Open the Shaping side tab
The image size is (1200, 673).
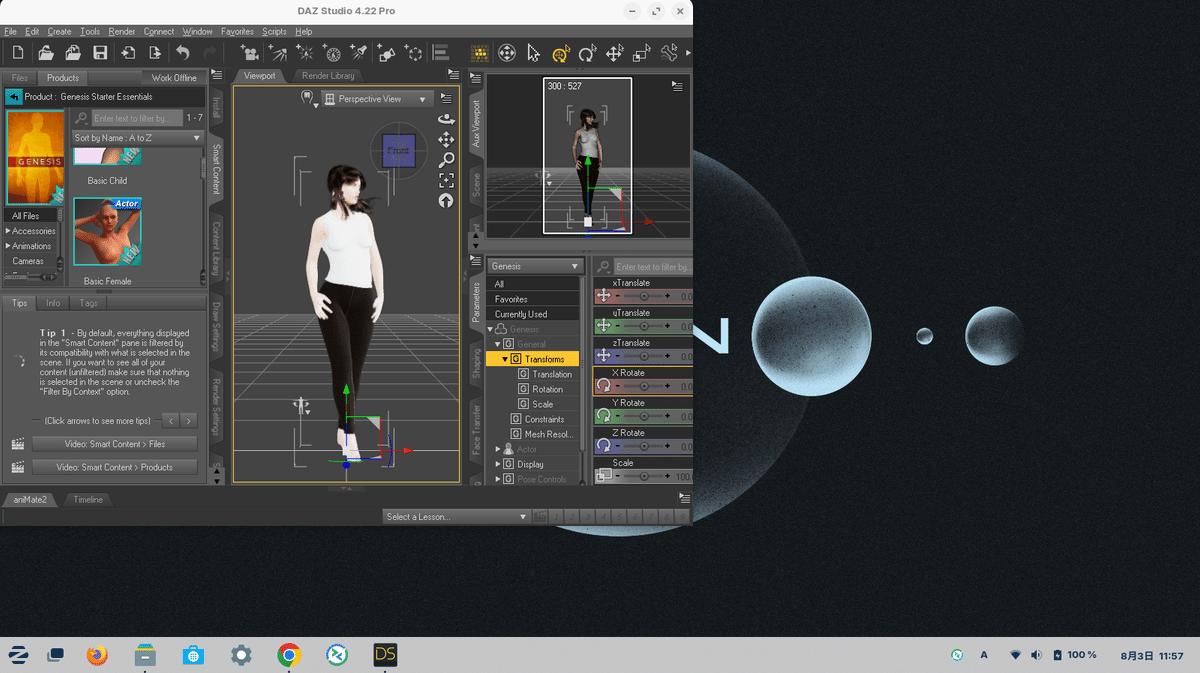(476, 364)
